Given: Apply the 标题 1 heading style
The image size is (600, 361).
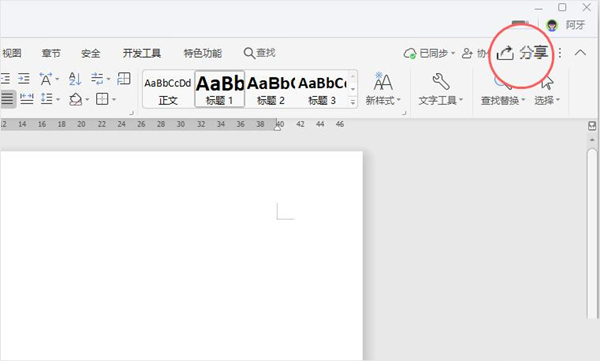Looking at the screenshot, I should pos(220,88).
